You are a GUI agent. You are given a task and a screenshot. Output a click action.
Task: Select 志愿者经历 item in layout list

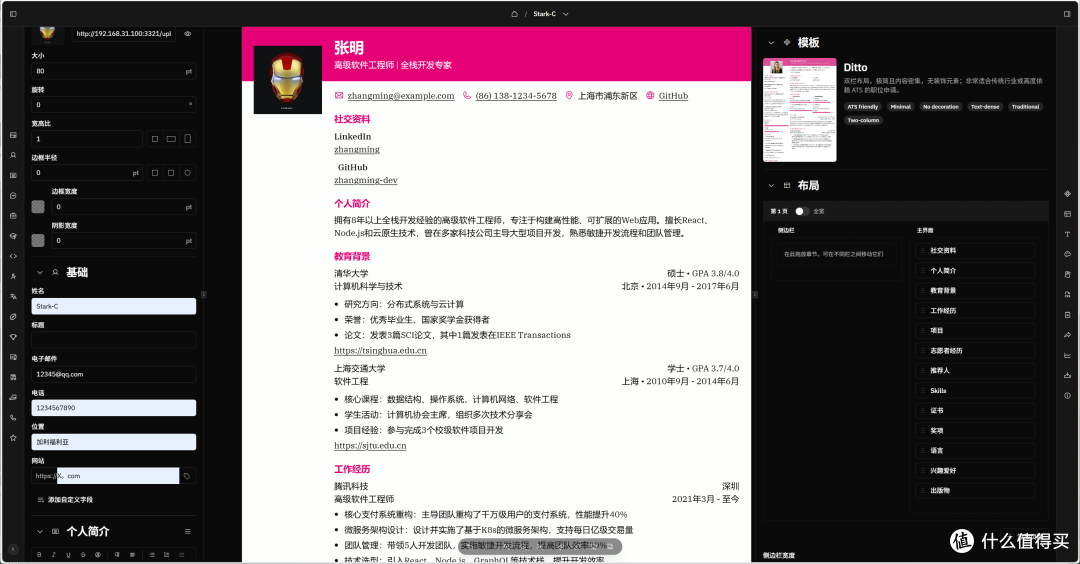pyautogui.click(x=975, y=351)
